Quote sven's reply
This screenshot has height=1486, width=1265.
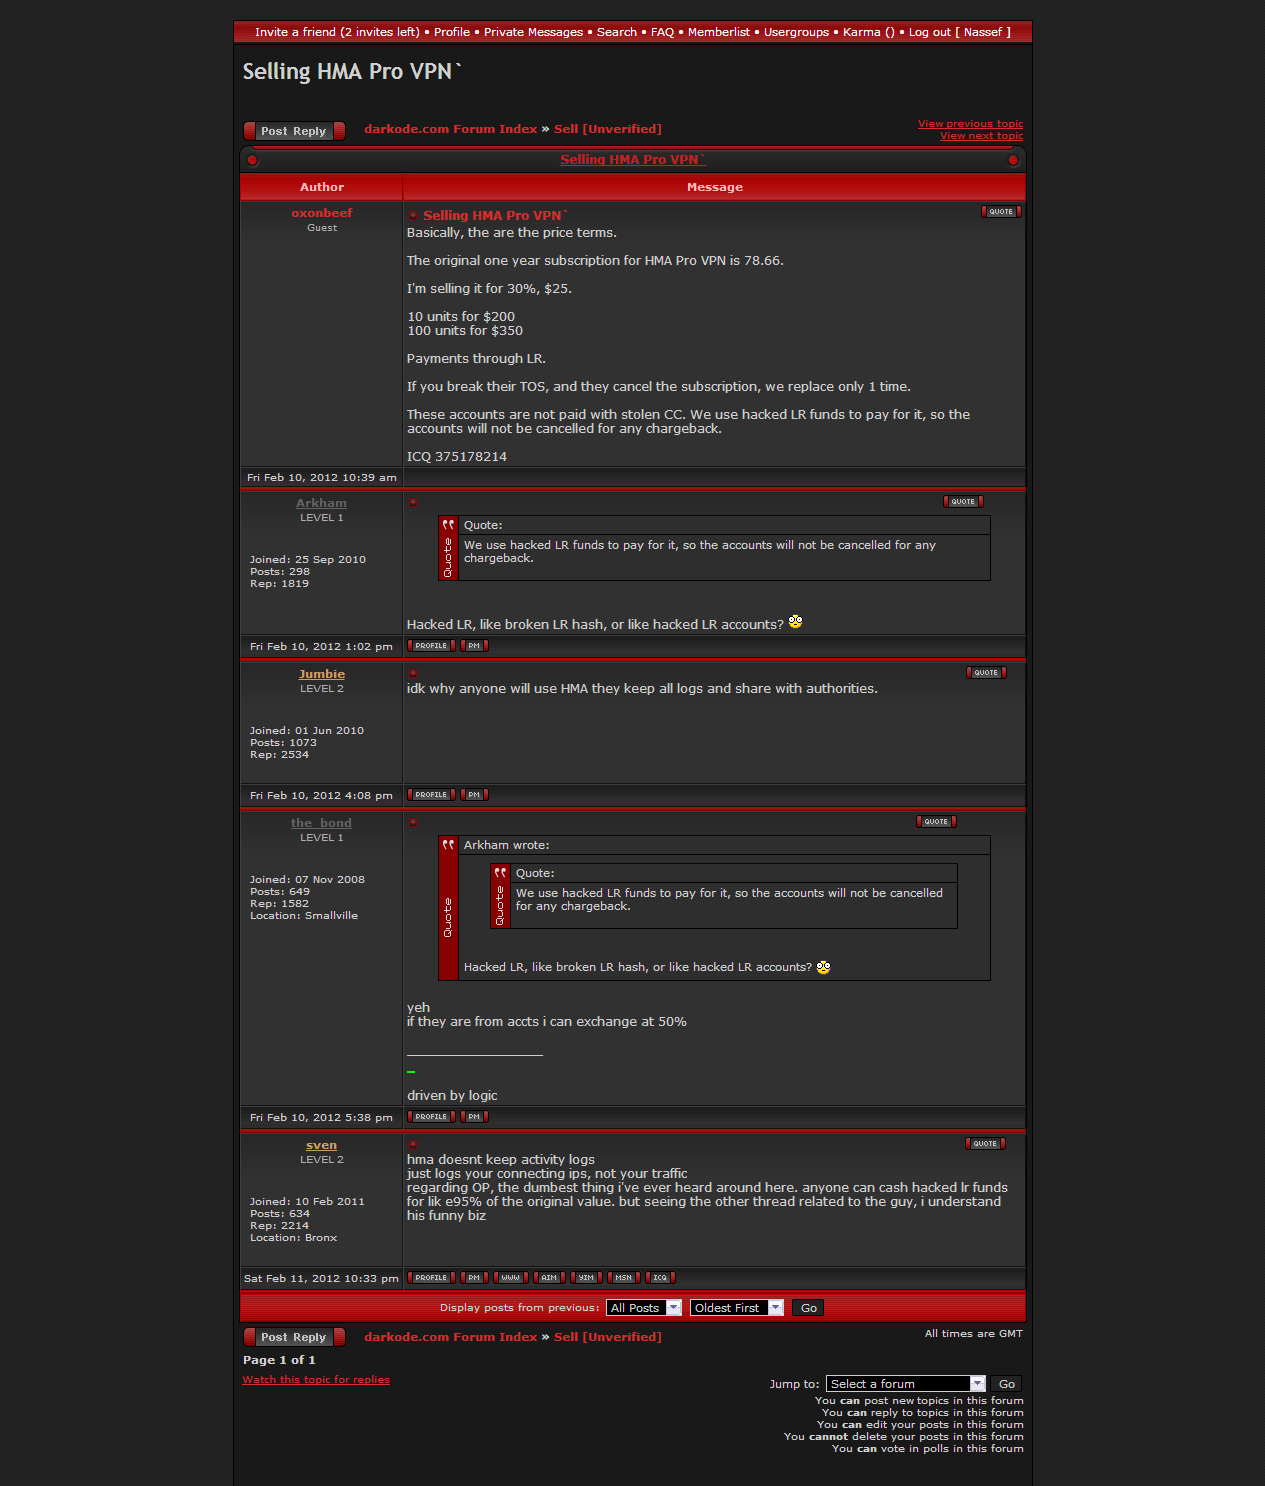984,1144
